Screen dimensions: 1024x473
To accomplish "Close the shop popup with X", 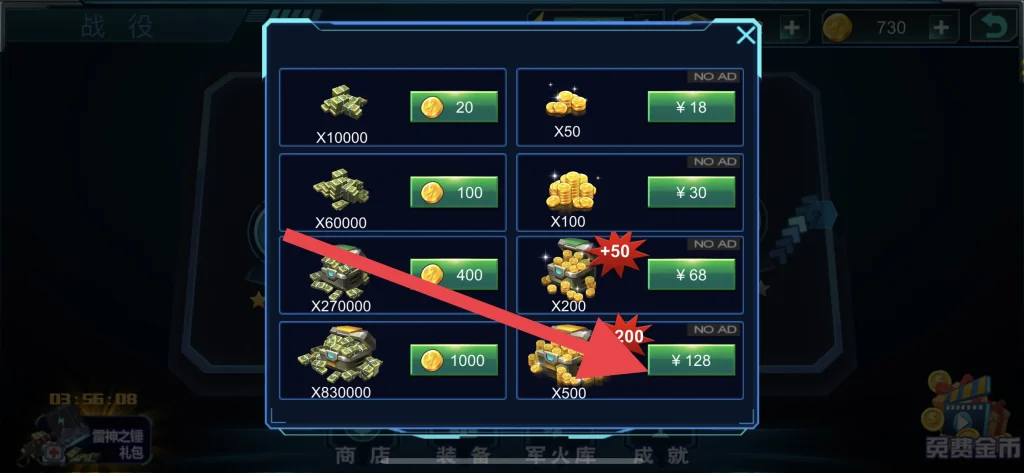I will [x=745, y=35].
